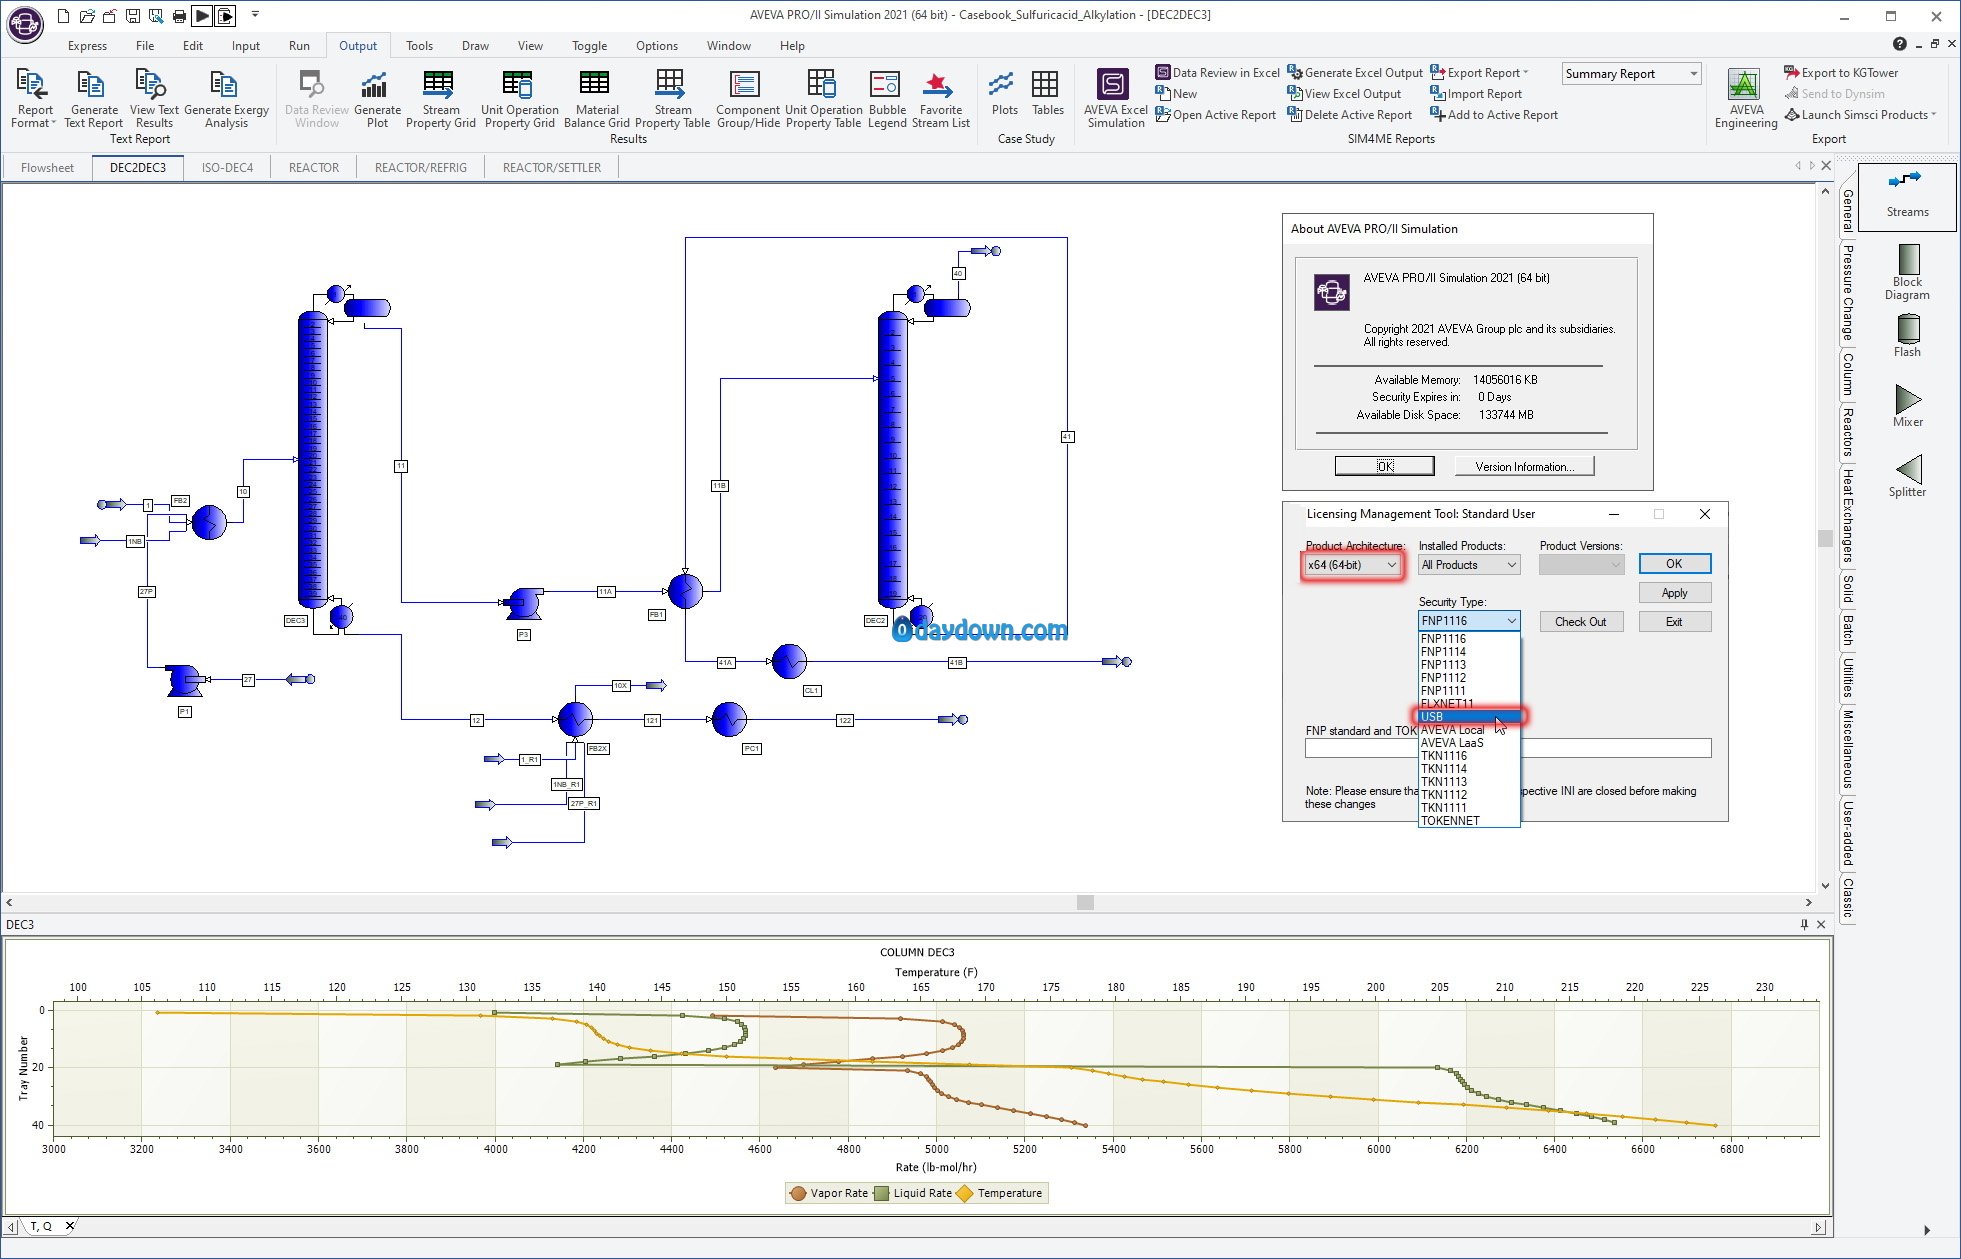Open quick access toolbar customize arrow
Screen dimensions: 1961x1259
point(255,15)
